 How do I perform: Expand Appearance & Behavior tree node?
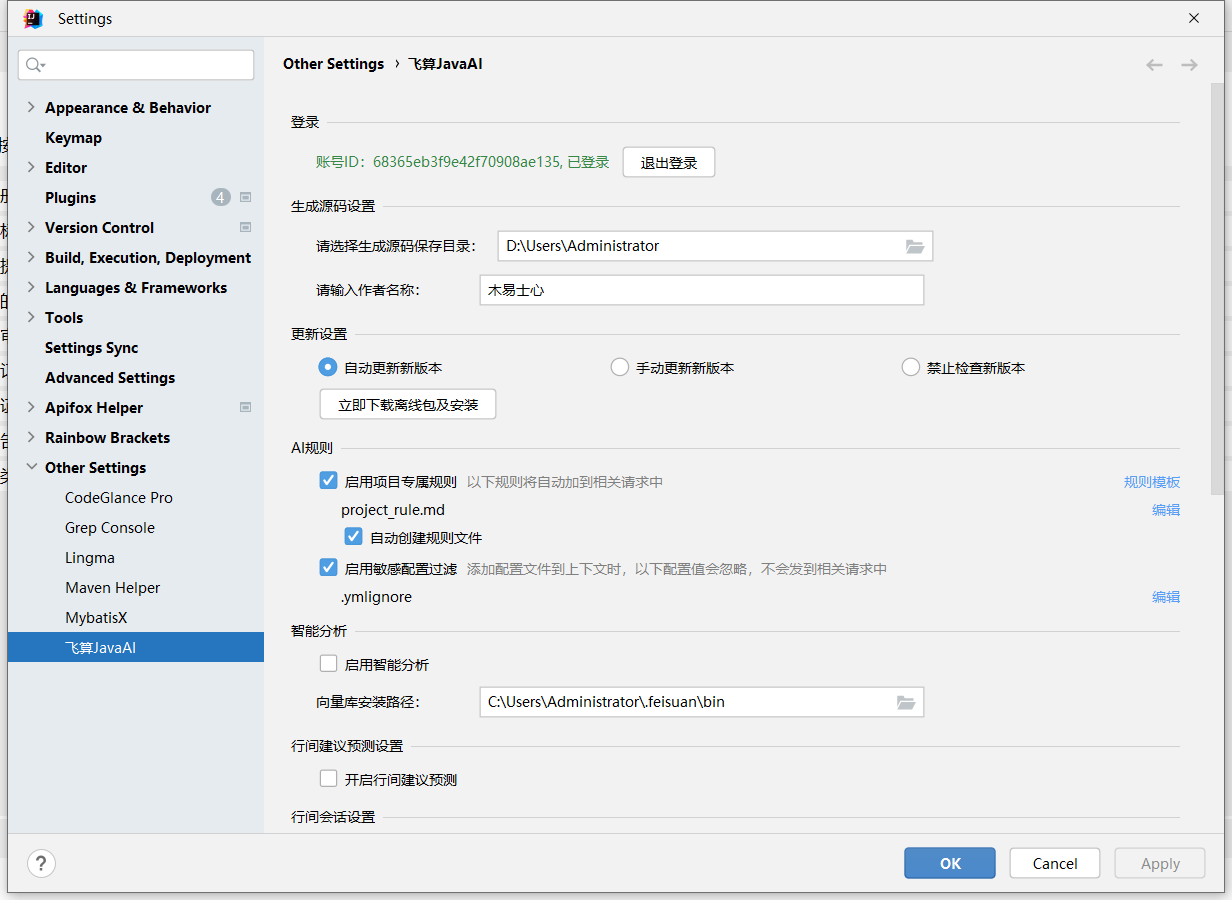click(30, 107)
